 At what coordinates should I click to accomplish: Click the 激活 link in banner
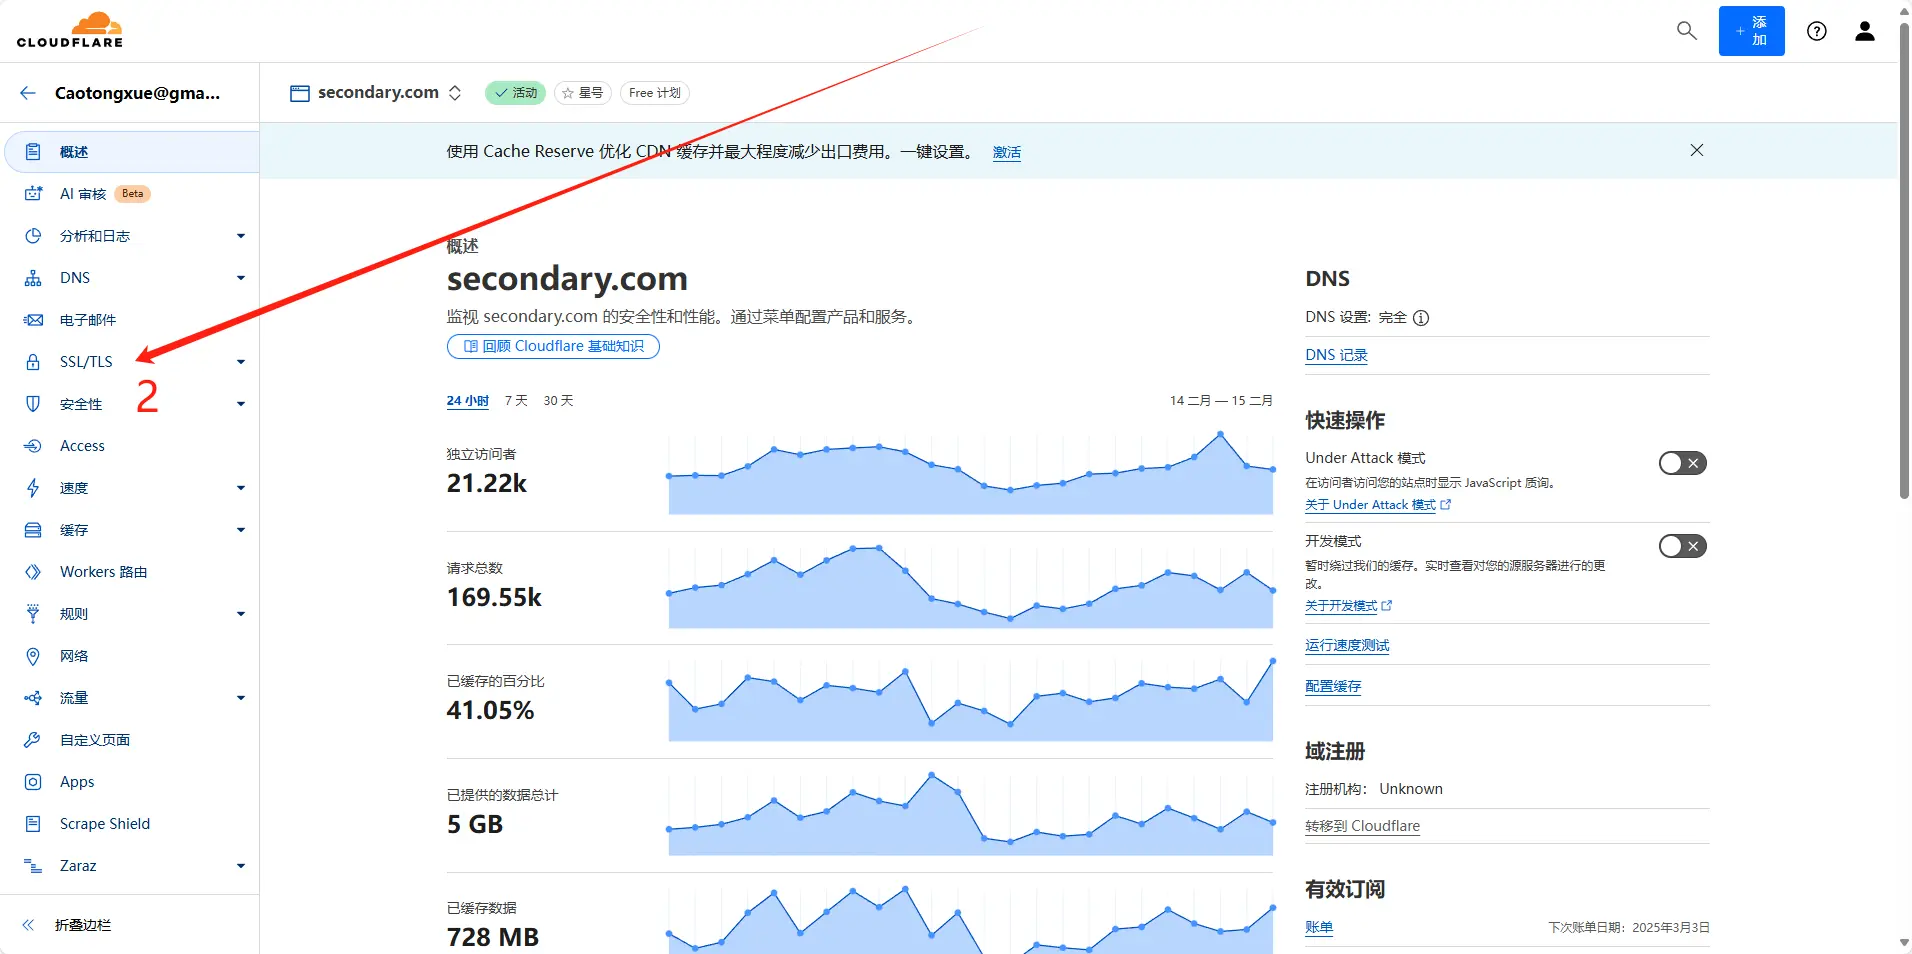(1007, 152)
